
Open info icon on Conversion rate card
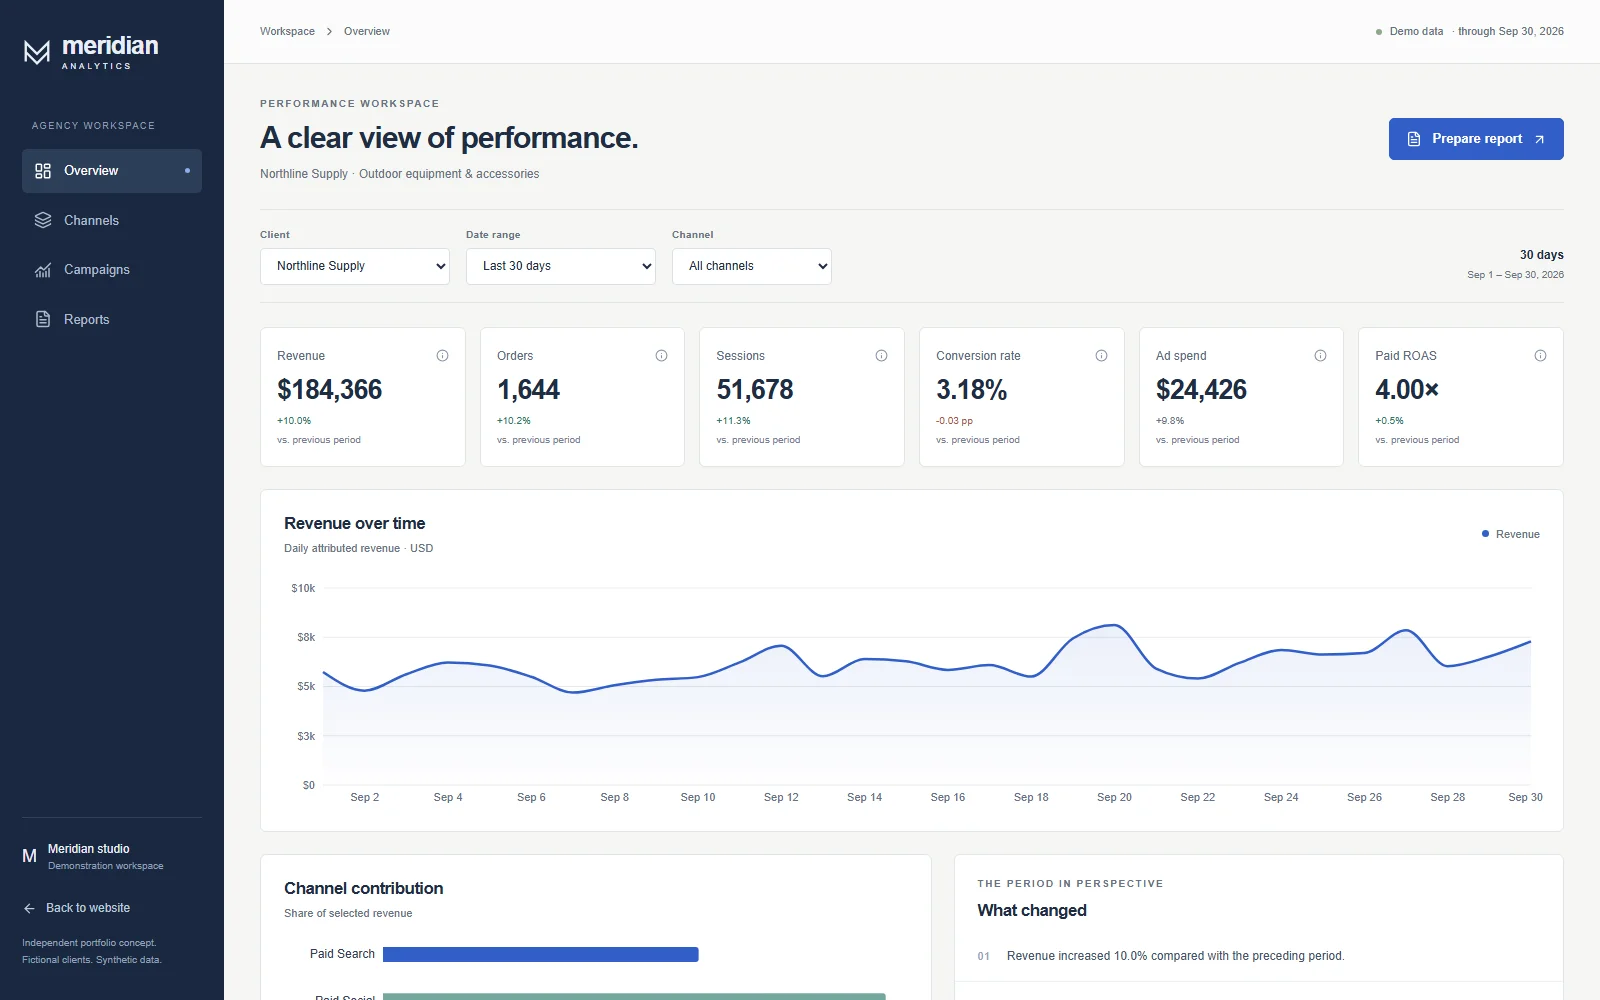click(x=1101, y=356)
